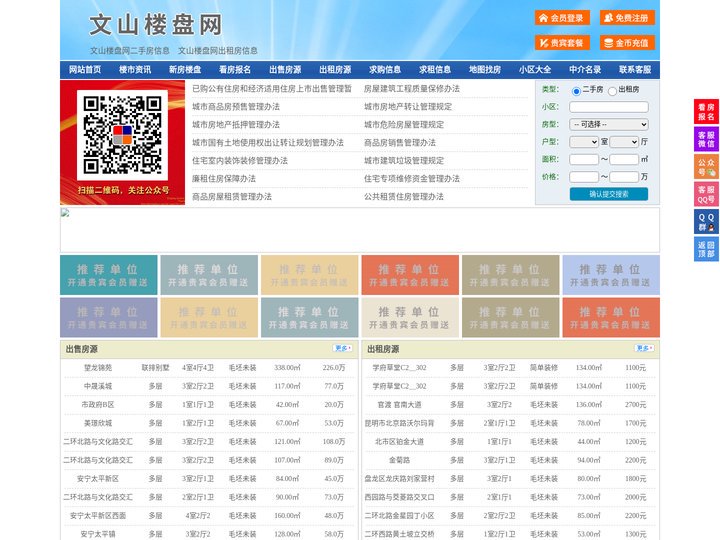Open sale listing 望龙锦苑
The height and width of the screenshot is (540, 720).
coord(98,368)
